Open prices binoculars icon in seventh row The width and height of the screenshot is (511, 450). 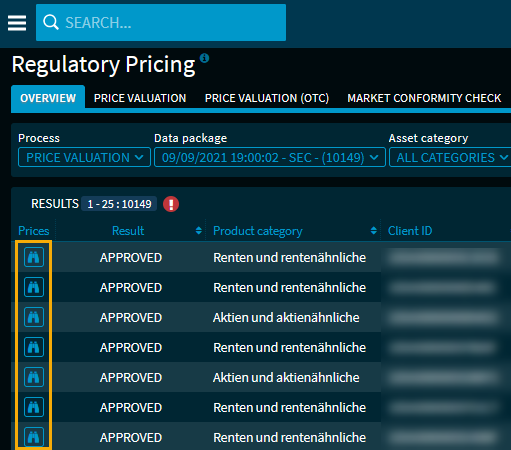tap(34, 437)
